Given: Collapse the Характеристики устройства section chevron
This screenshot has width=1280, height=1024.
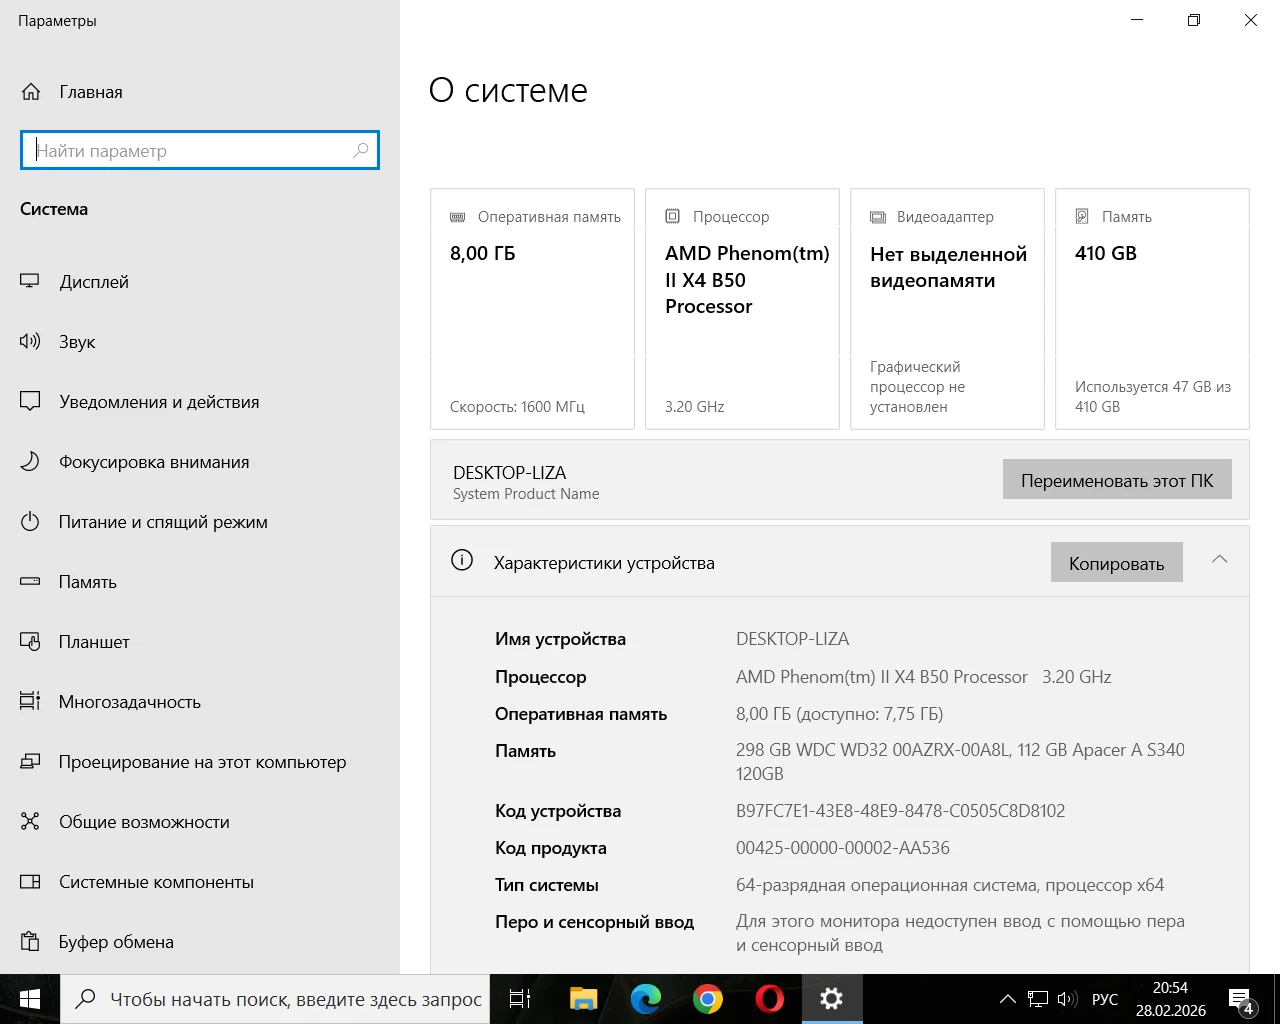Looking at the screenshot, I should 1219,560.
